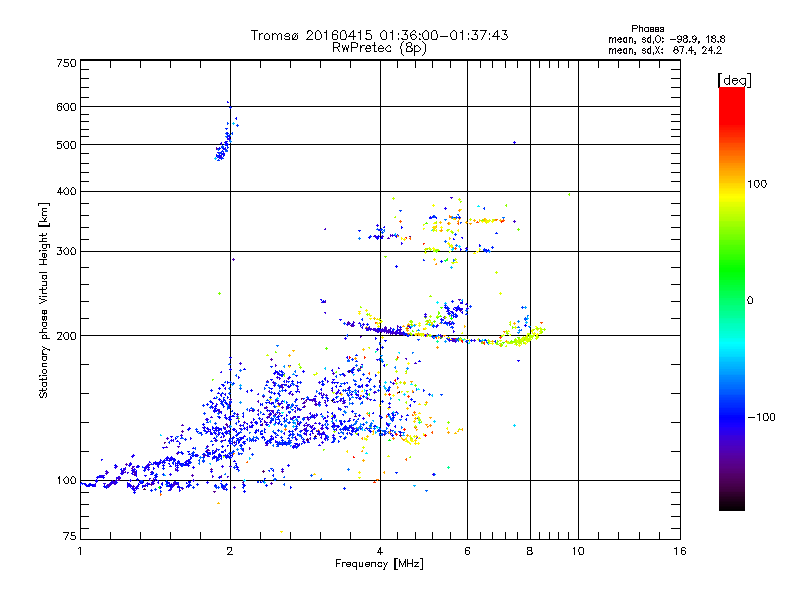800x600 pixels.
Task: Click the '[deg]' colorbar unit label
Action: click(x=734, y=80)
